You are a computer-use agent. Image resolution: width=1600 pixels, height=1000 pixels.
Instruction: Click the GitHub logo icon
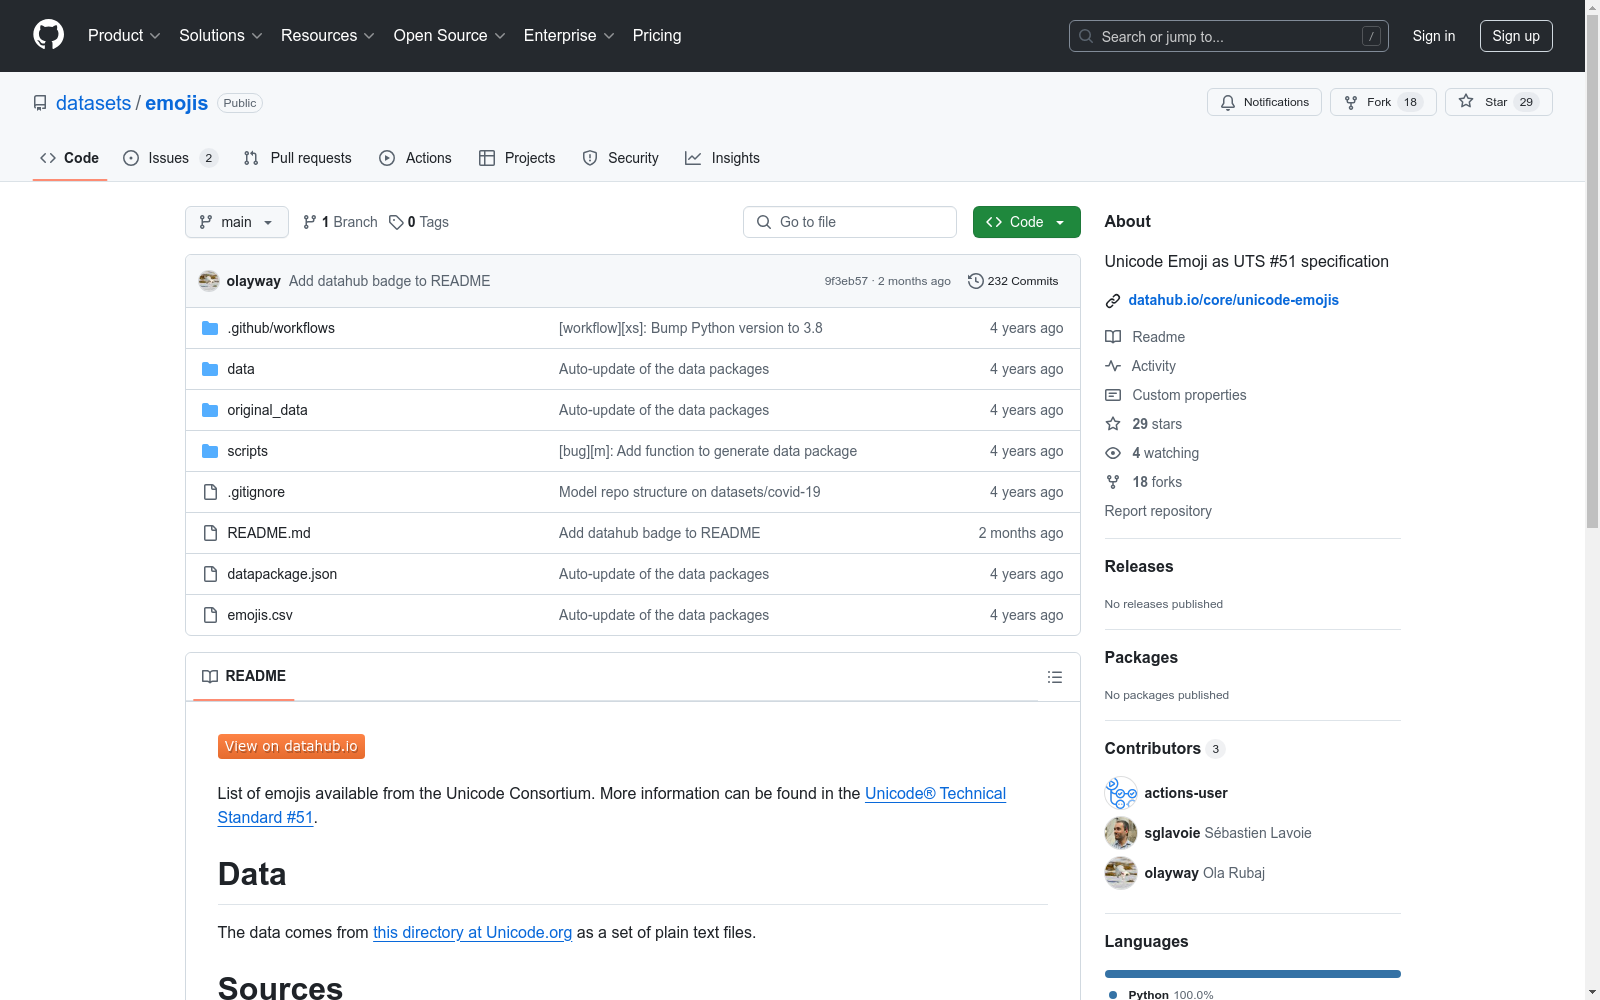coord(48,35)
